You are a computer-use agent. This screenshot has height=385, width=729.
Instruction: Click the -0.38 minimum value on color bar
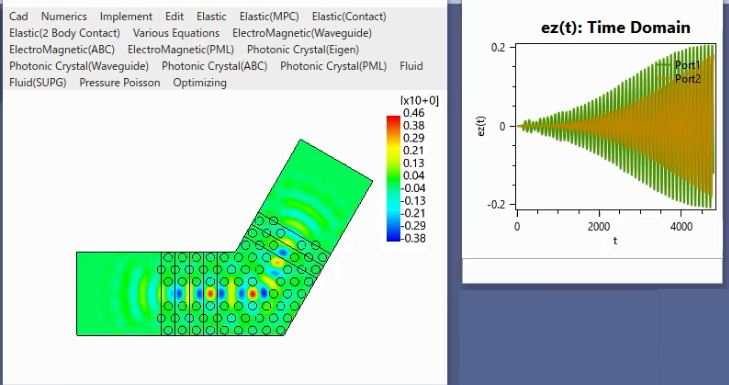pyautogui.click(x=412, y=239)
